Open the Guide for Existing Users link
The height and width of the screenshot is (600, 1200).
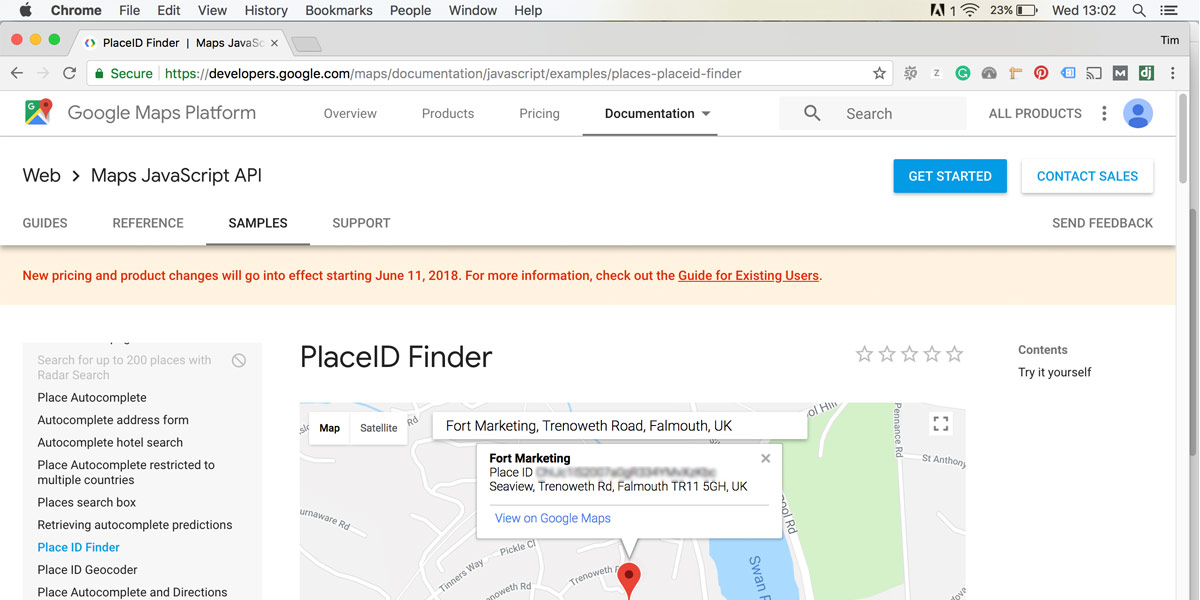tap(748, 275)
